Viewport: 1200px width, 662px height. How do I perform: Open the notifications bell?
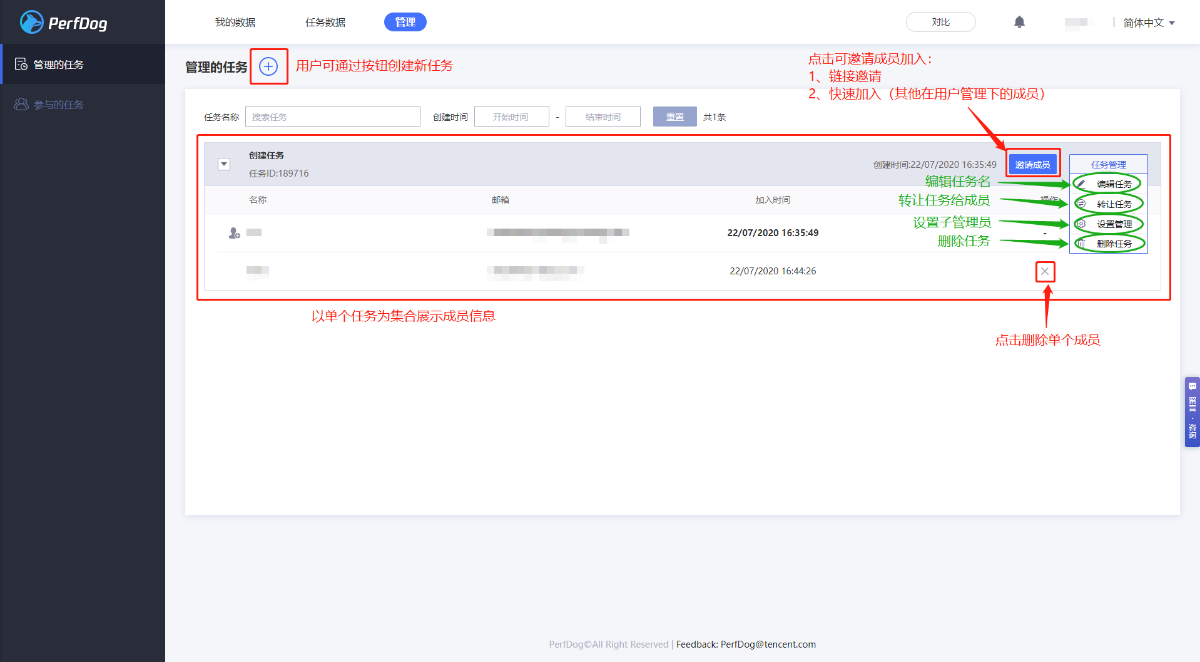[x=1020, y=22]
